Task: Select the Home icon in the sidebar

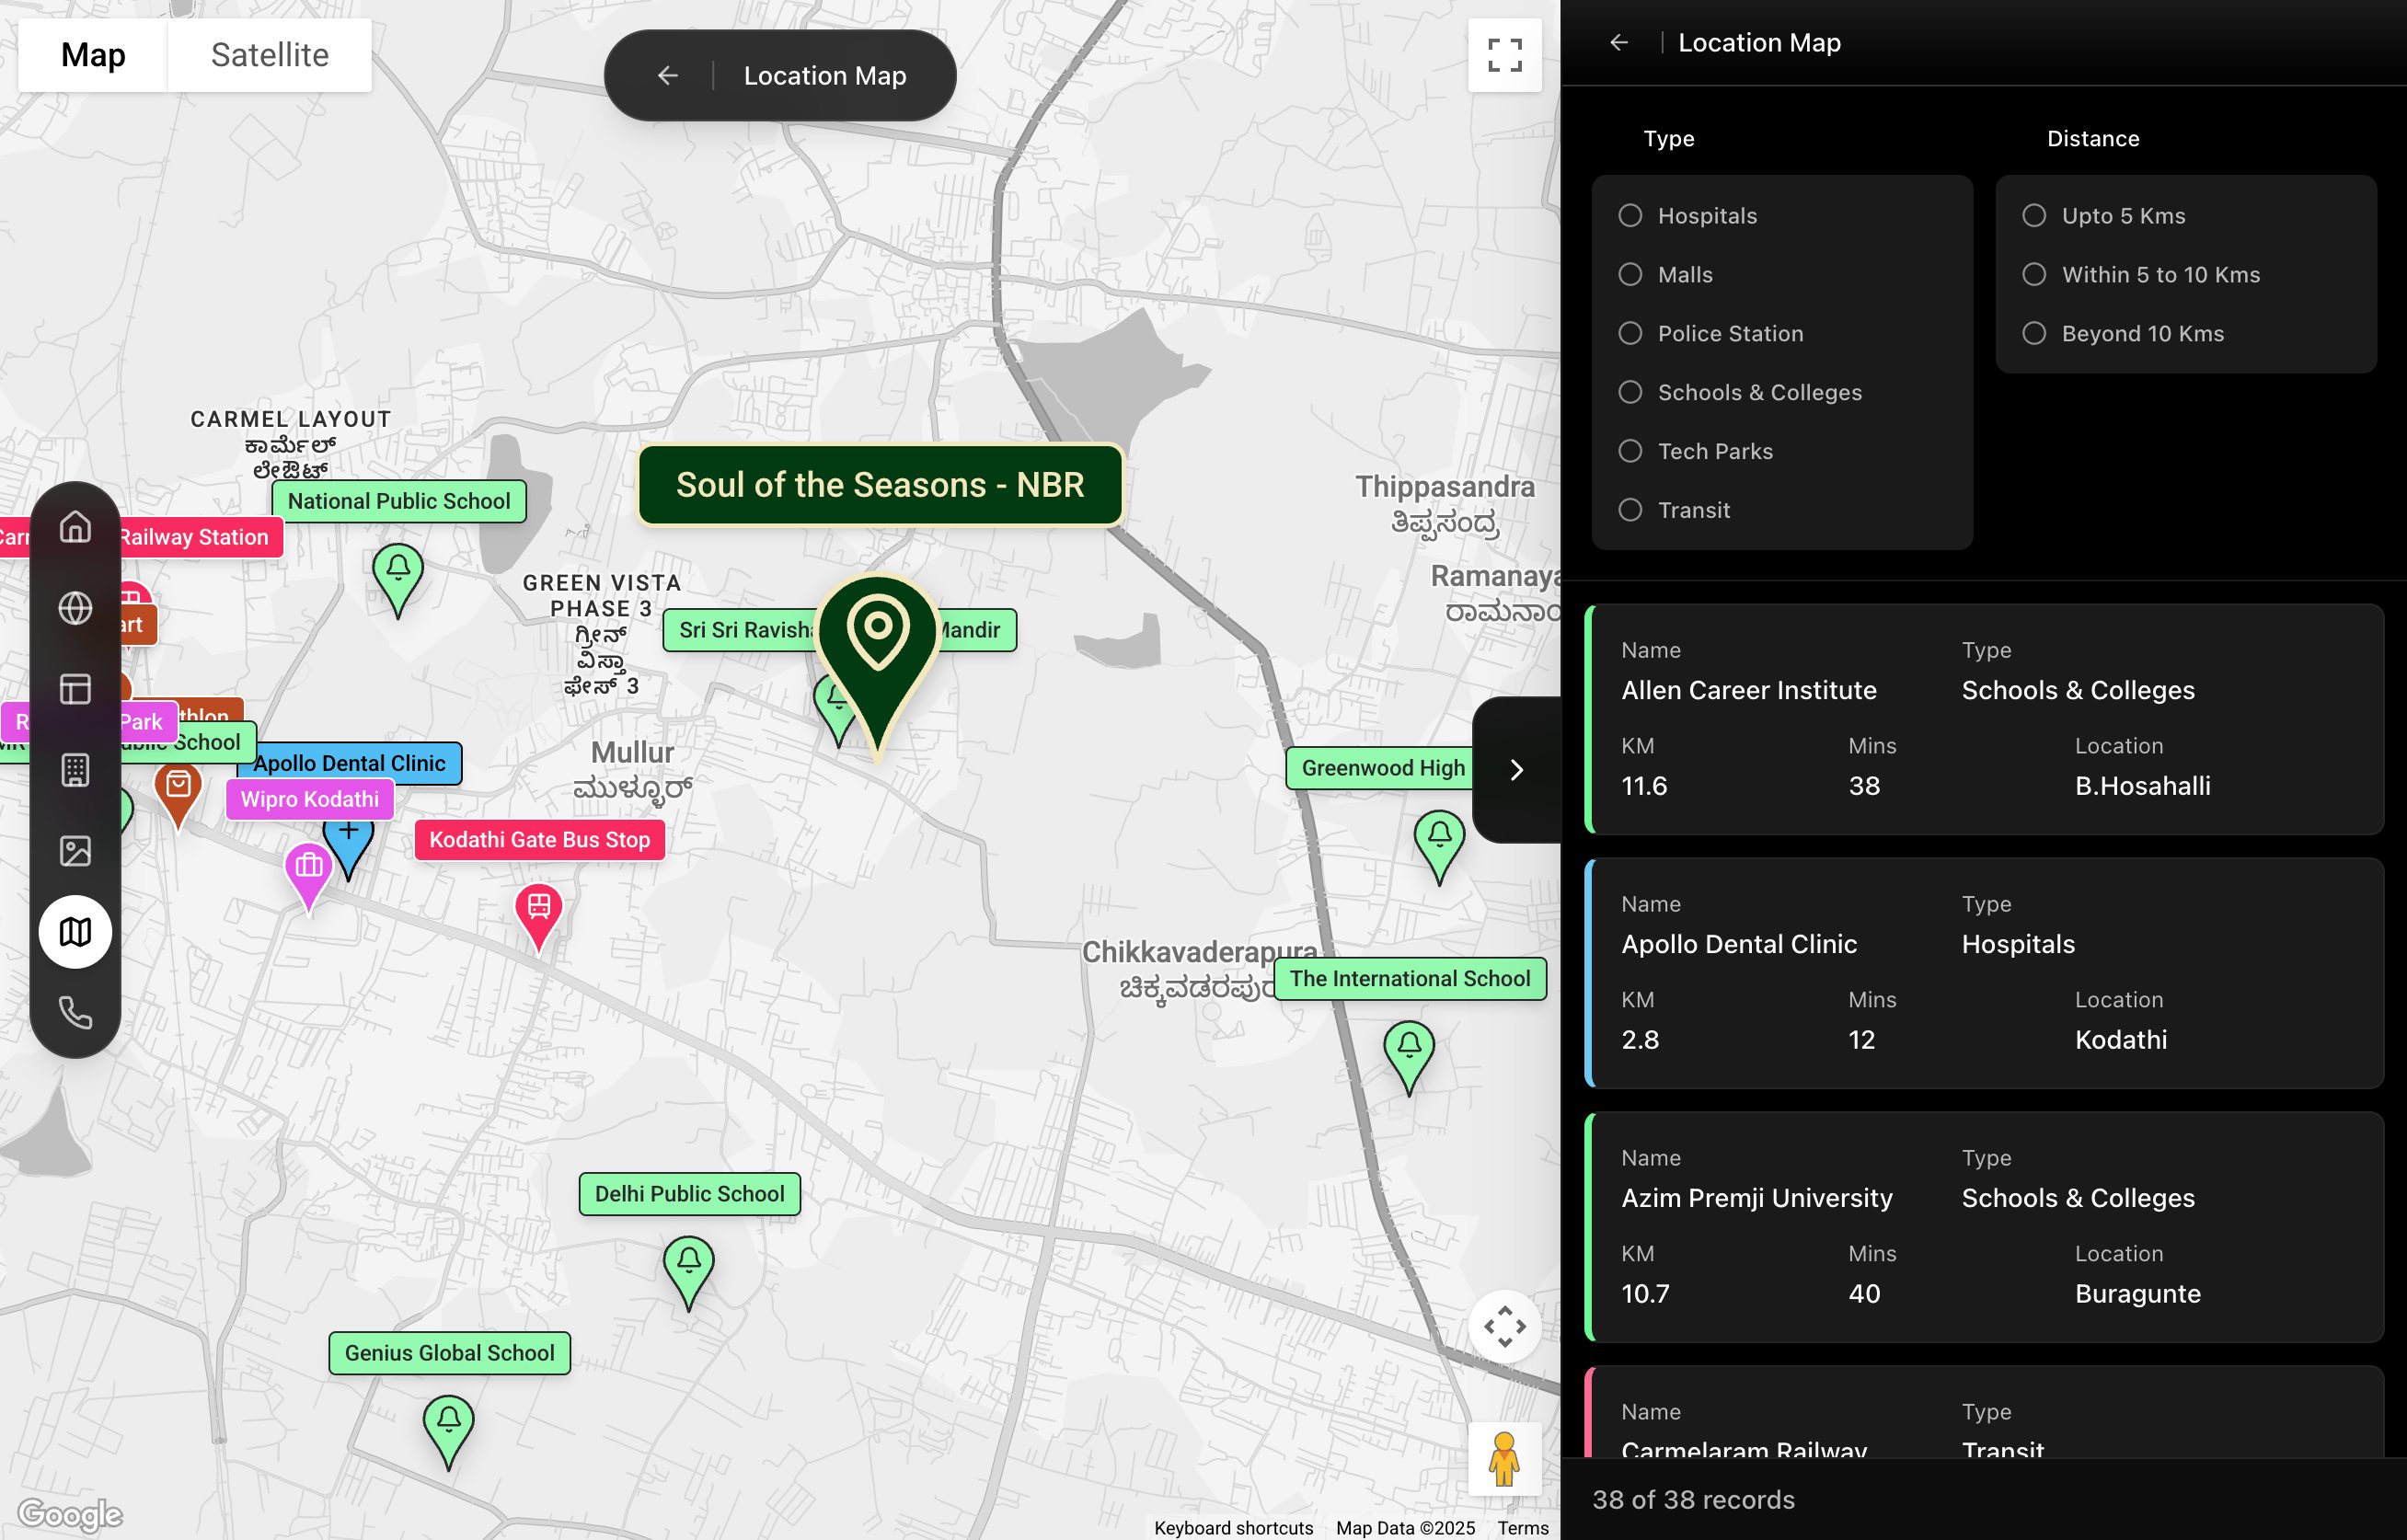Action: (77, 527)
